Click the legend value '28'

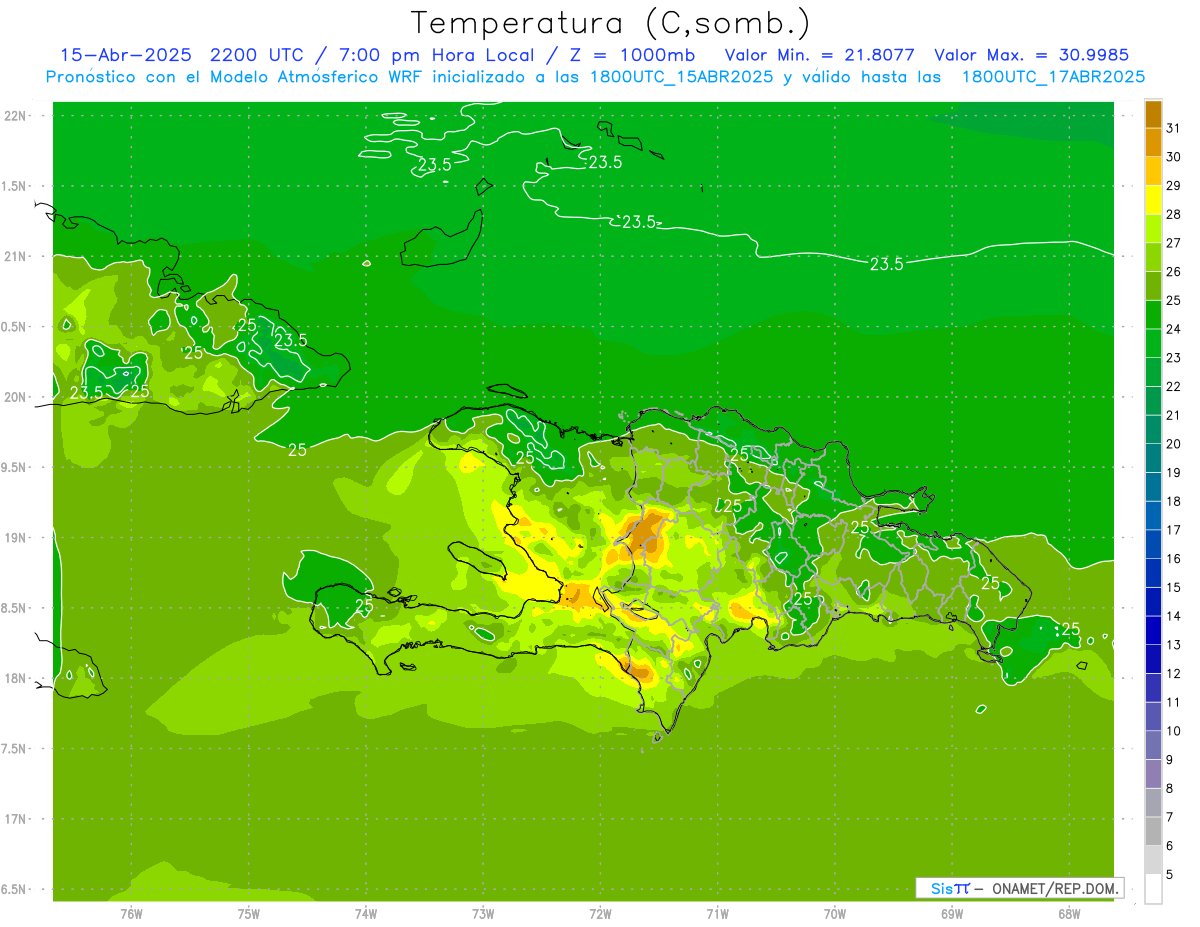point(1174,213)
